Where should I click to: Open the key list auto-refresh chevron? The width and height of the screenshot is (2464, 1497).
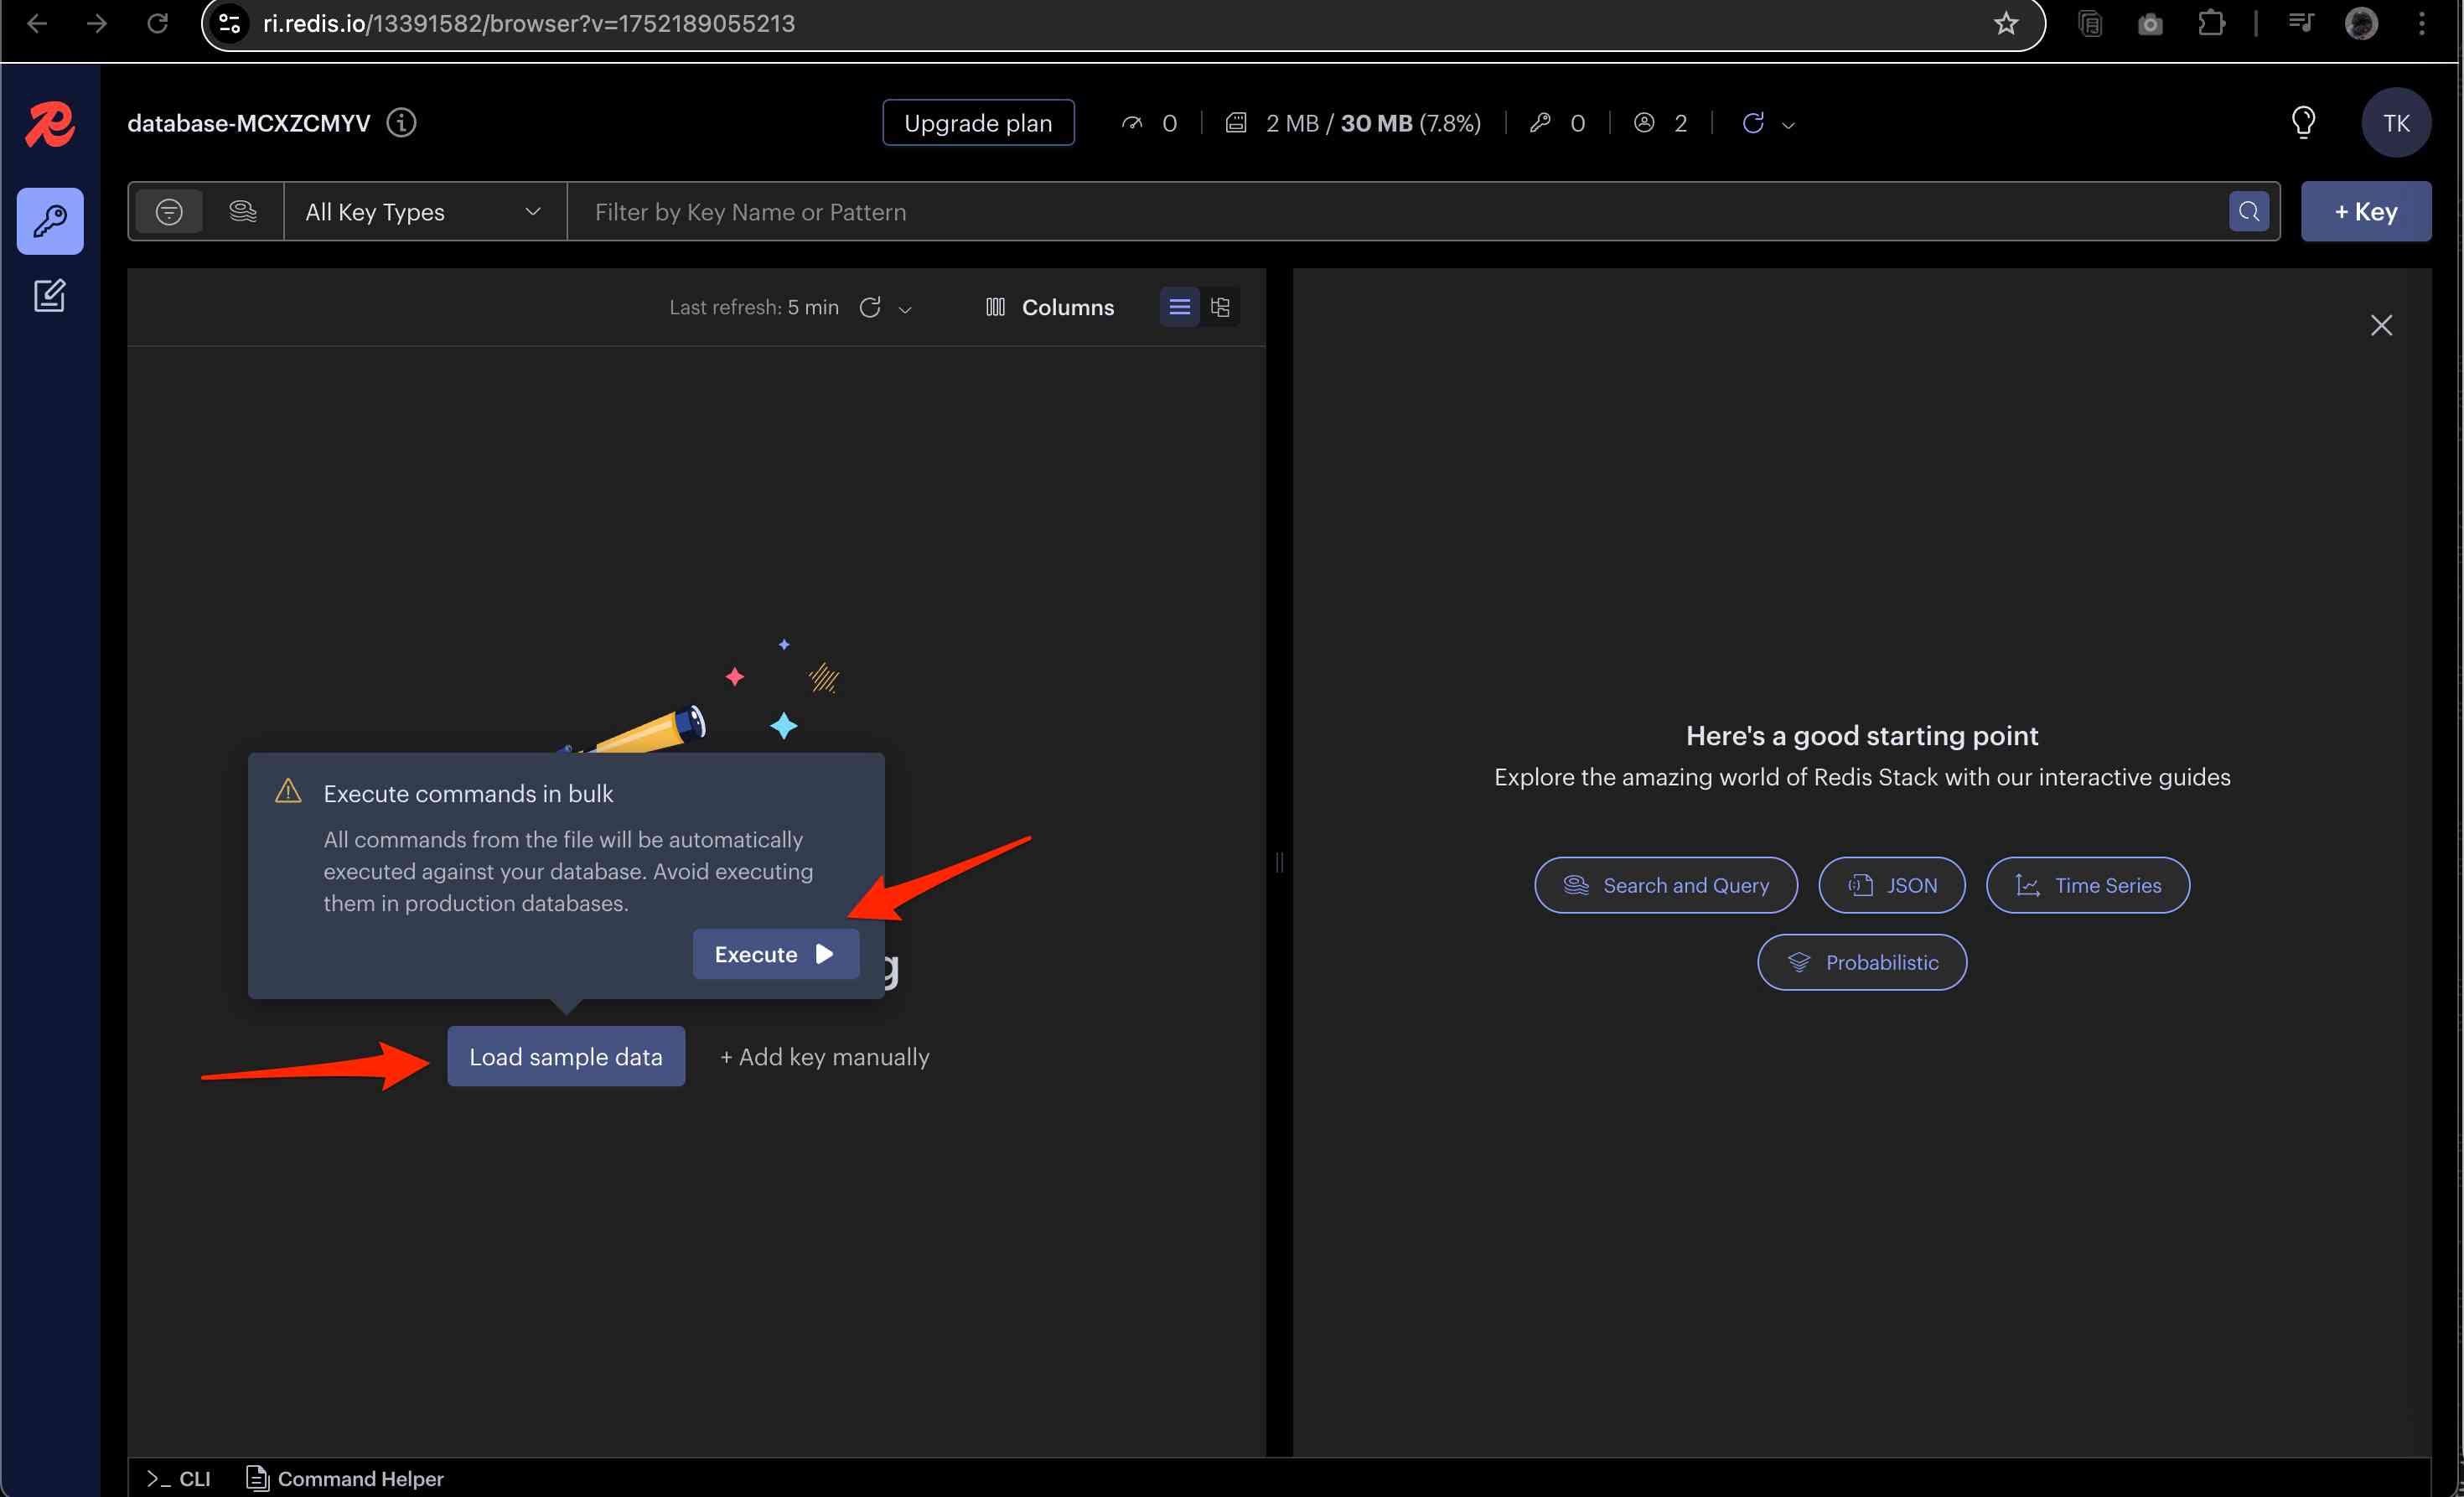pos(905,310)
